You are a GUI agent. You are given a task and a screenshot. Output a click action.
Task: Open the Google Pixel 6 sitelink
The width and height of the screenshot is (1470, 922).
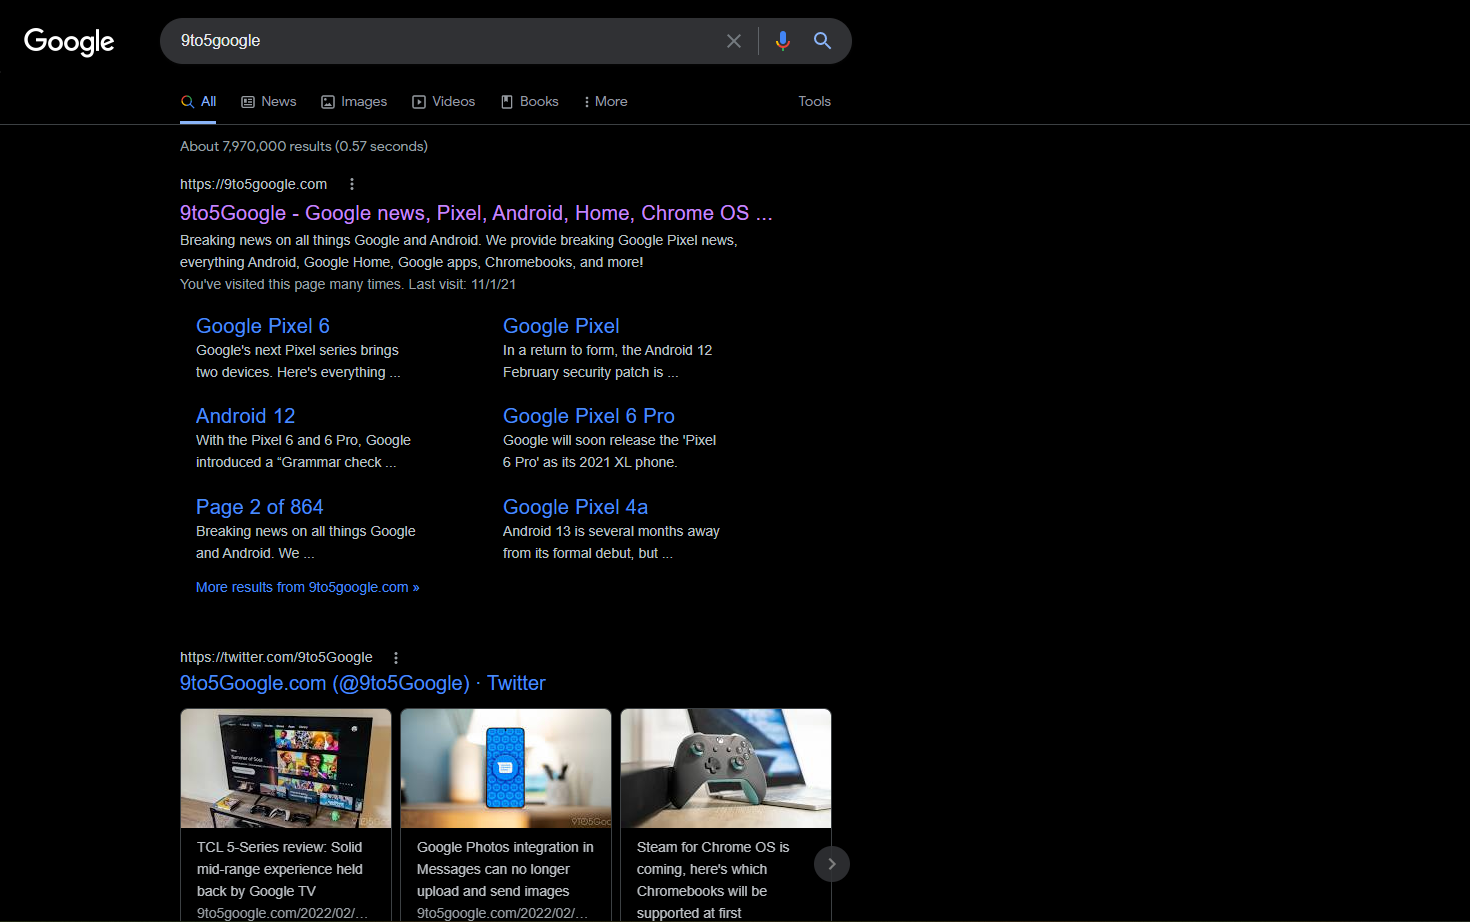(263, 326)
